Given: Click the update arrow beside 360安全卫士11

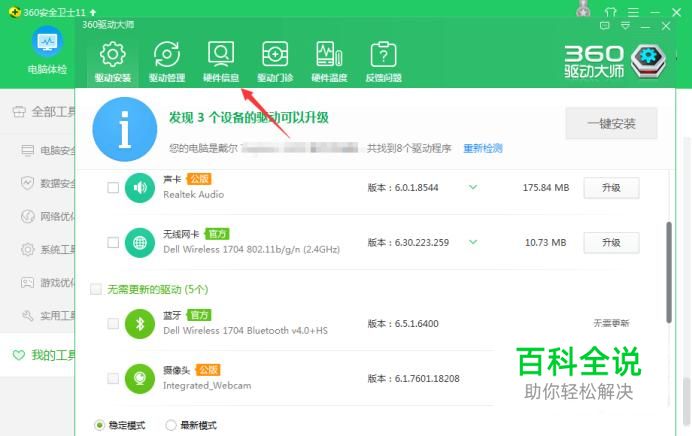Looking at the screenshot, I should coord(93,12).
